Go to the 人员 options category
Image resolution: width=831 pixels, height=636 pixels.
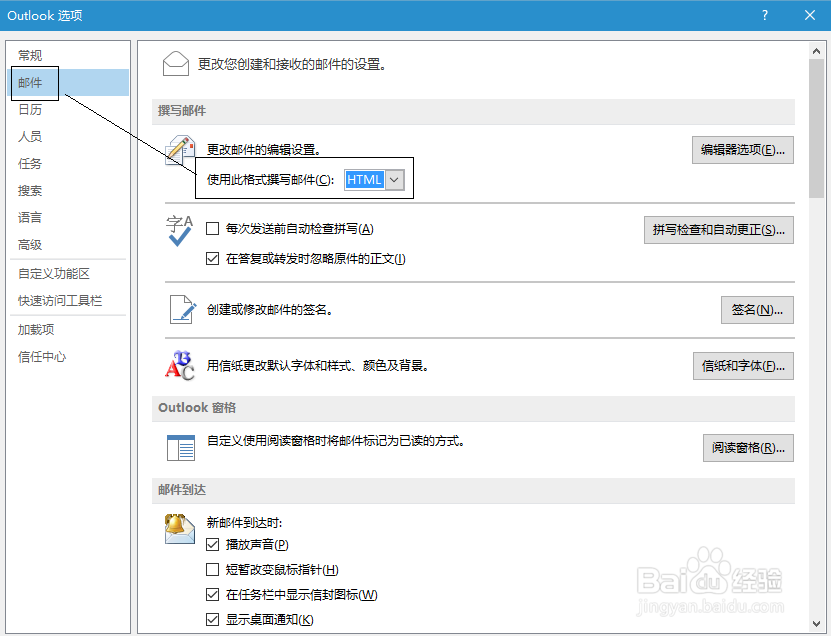tap(69, 137)
